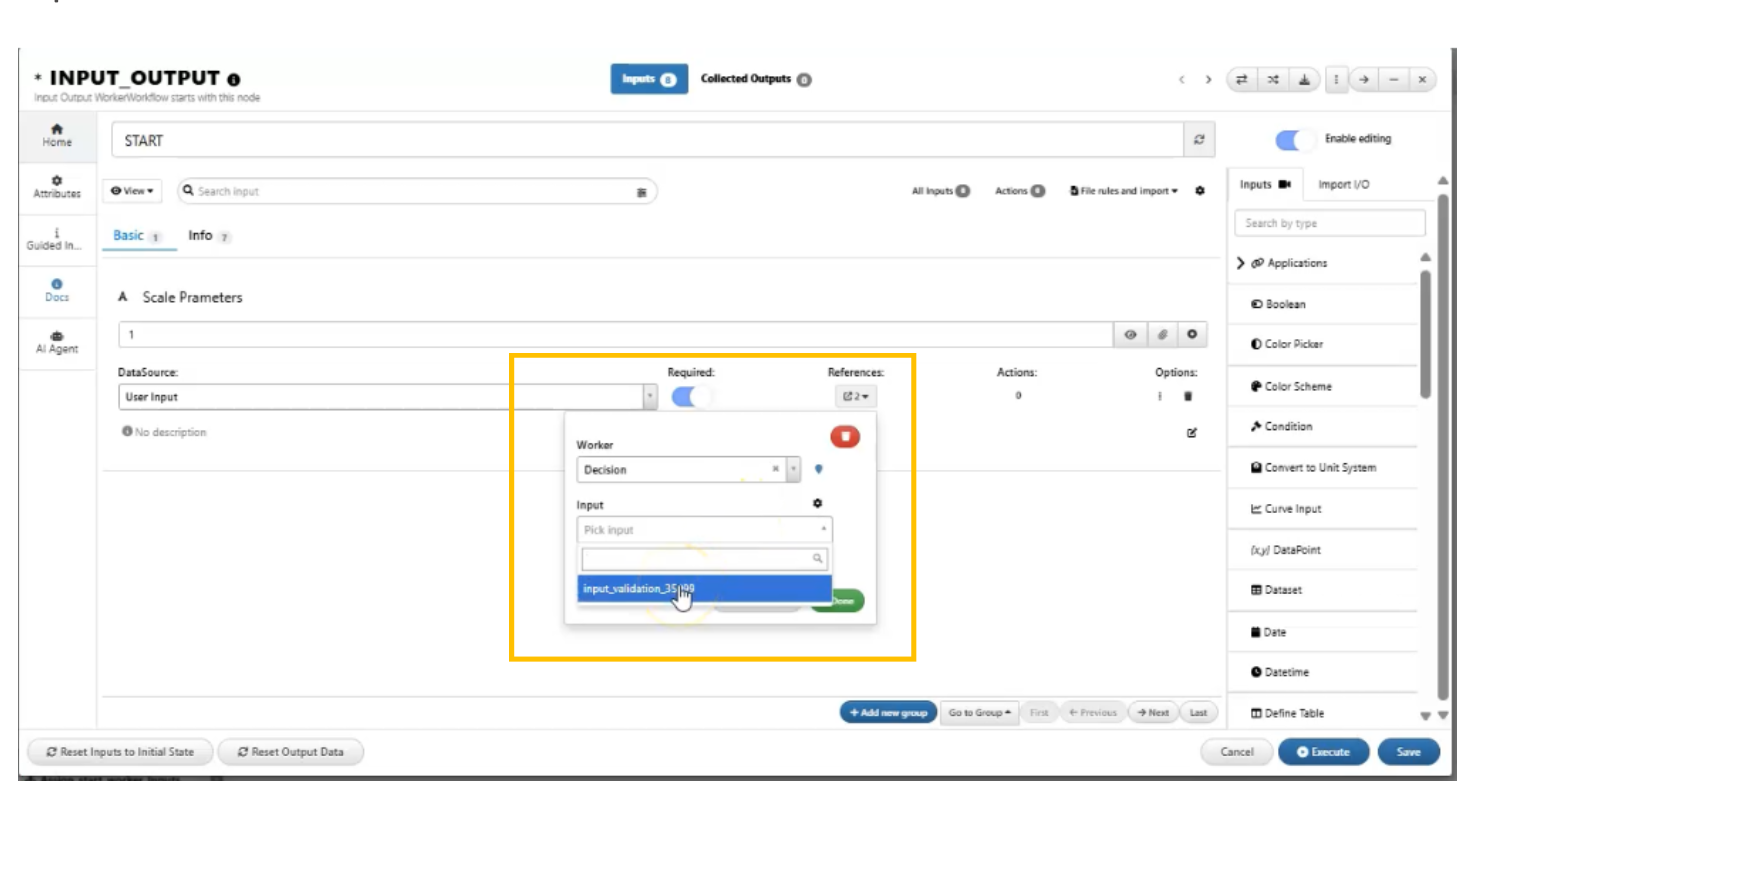Image resolution: width=1748 pixels, height=880 pixels.
Task: Click the circular settings icon on input row
Action: pyautogui.click(x=1192, y=335)
